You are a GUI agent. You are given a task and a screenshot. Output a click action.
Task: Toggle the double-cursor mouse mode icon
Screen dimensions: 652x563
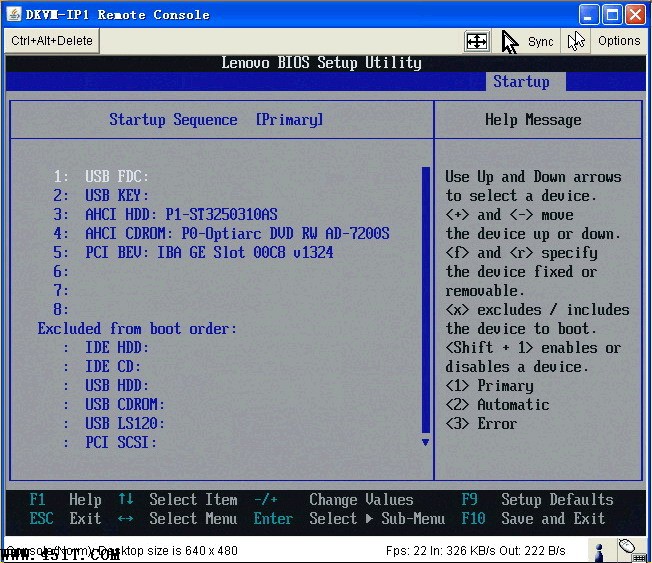(576, 41)
